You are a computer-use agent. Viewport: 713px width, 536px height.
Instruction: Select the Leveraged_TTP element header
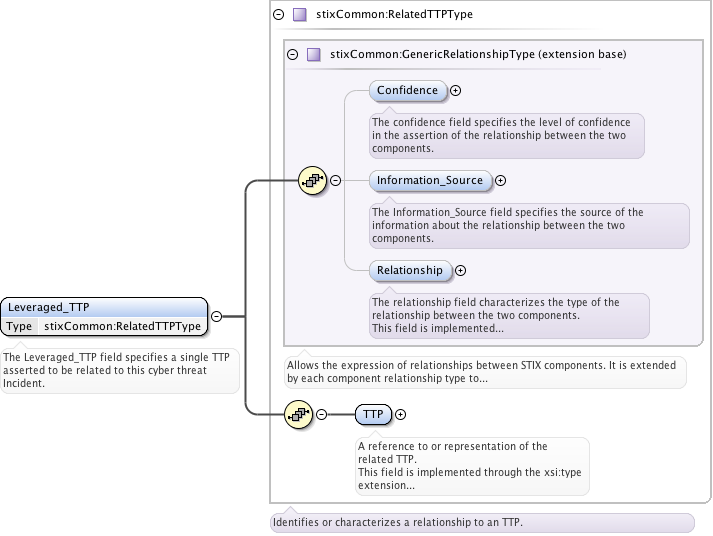[104, 307]
